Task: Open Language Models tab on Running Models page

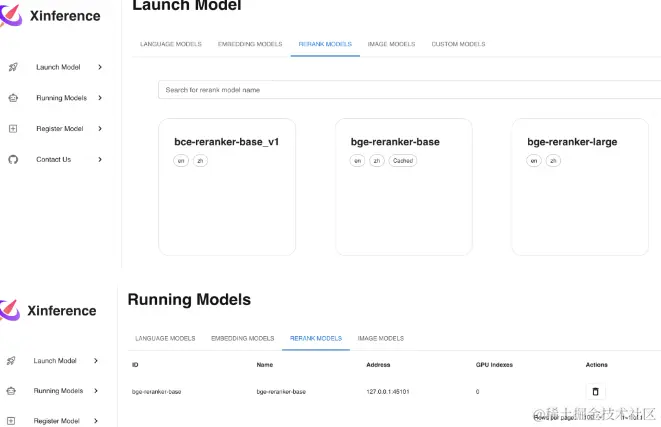Action: coord(165,338)
